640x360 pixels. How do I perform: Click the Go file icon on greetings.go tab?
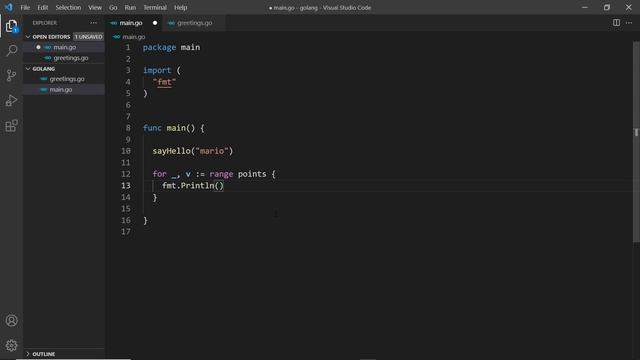point(171,23)
